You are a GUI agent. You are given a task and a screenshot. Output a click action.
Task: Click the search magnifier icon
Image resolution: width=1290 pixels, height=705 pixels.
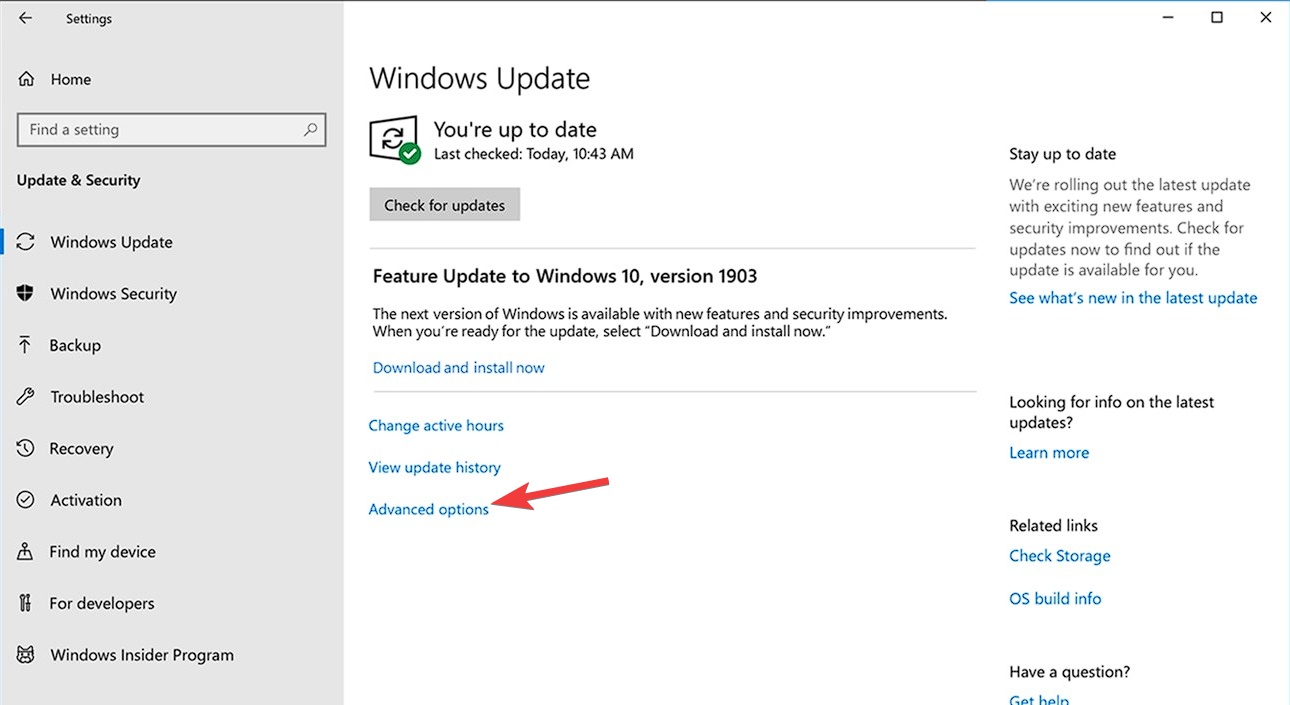(x=311, y=129)
